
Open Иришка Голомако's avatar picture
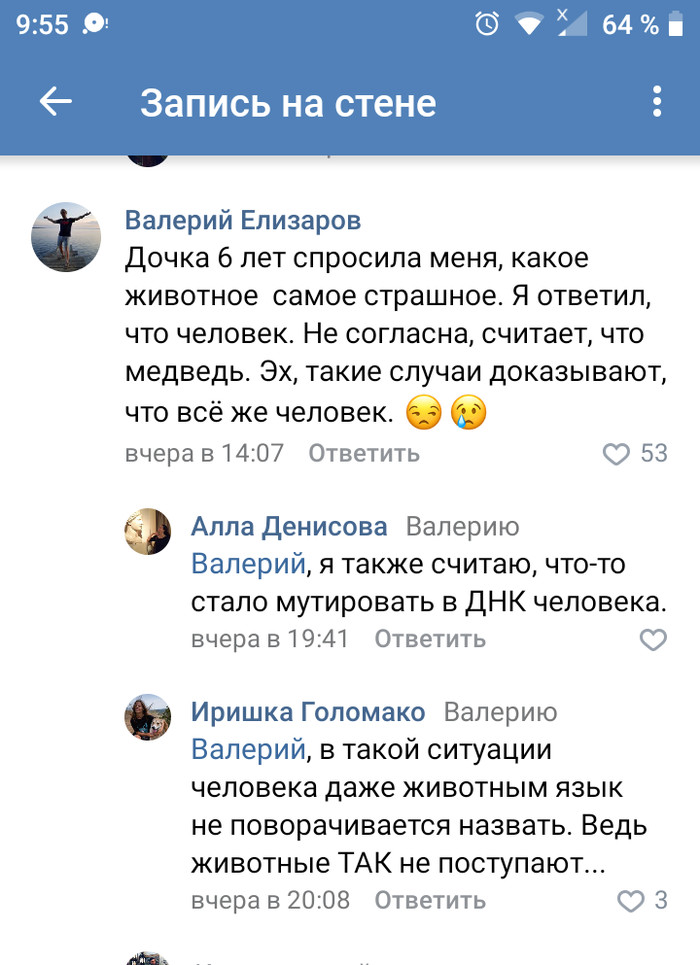(148, 716)
